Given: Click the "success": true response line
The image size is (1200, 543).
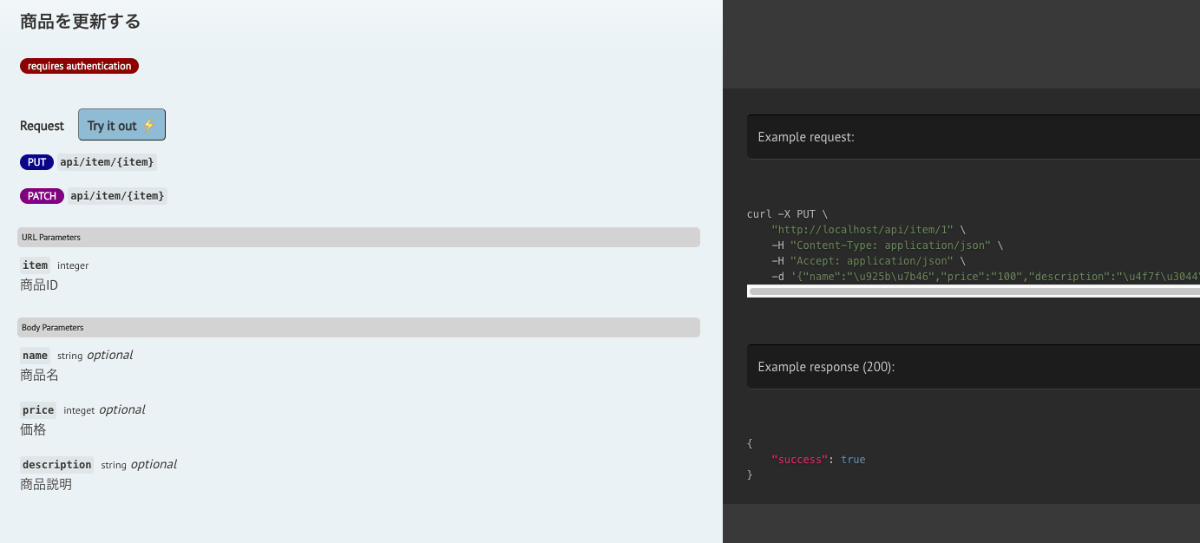Looking at the screenshot, I should (x=818, y=460).
